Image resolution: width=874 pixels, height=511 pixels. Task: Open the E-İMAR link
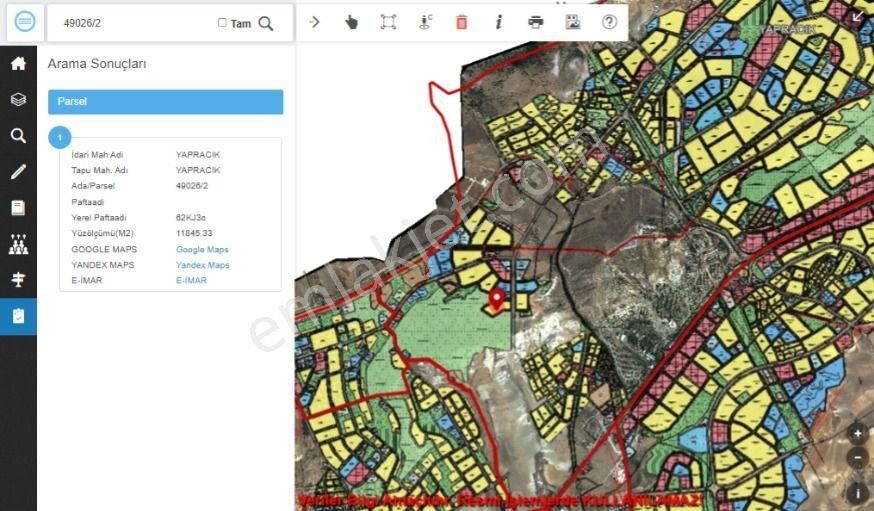pos(191,281)
